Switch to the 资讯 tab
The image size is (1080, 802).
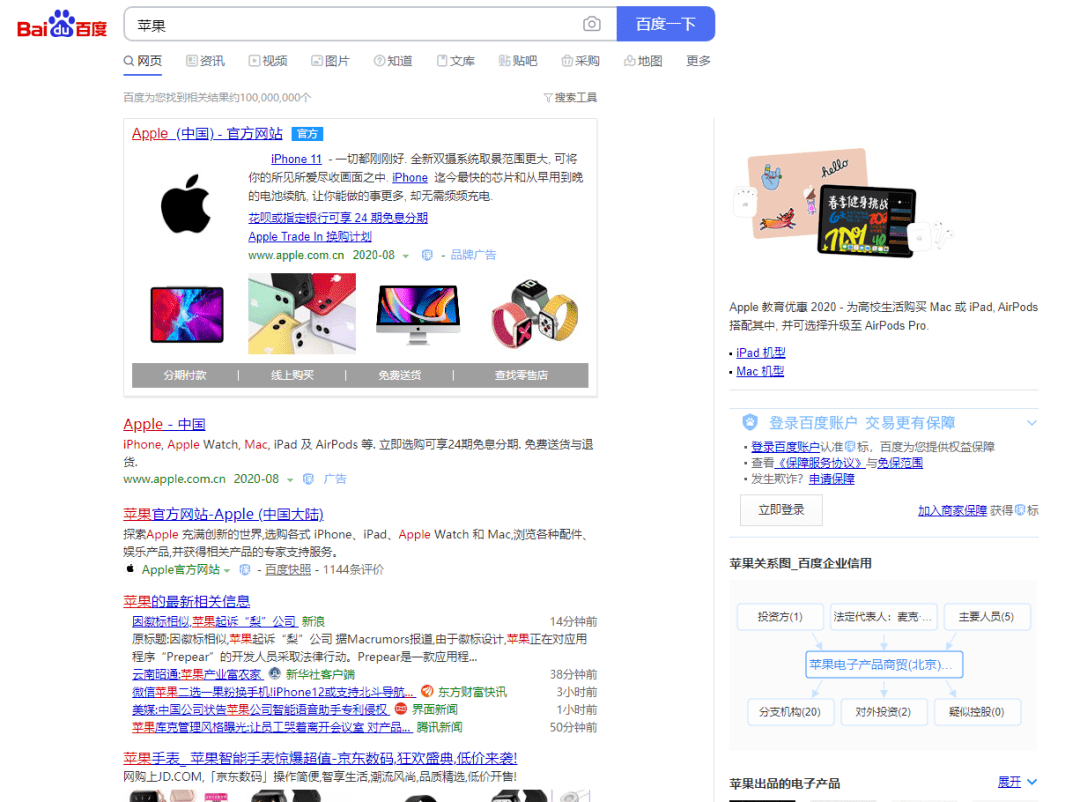[x=205, y=61]
